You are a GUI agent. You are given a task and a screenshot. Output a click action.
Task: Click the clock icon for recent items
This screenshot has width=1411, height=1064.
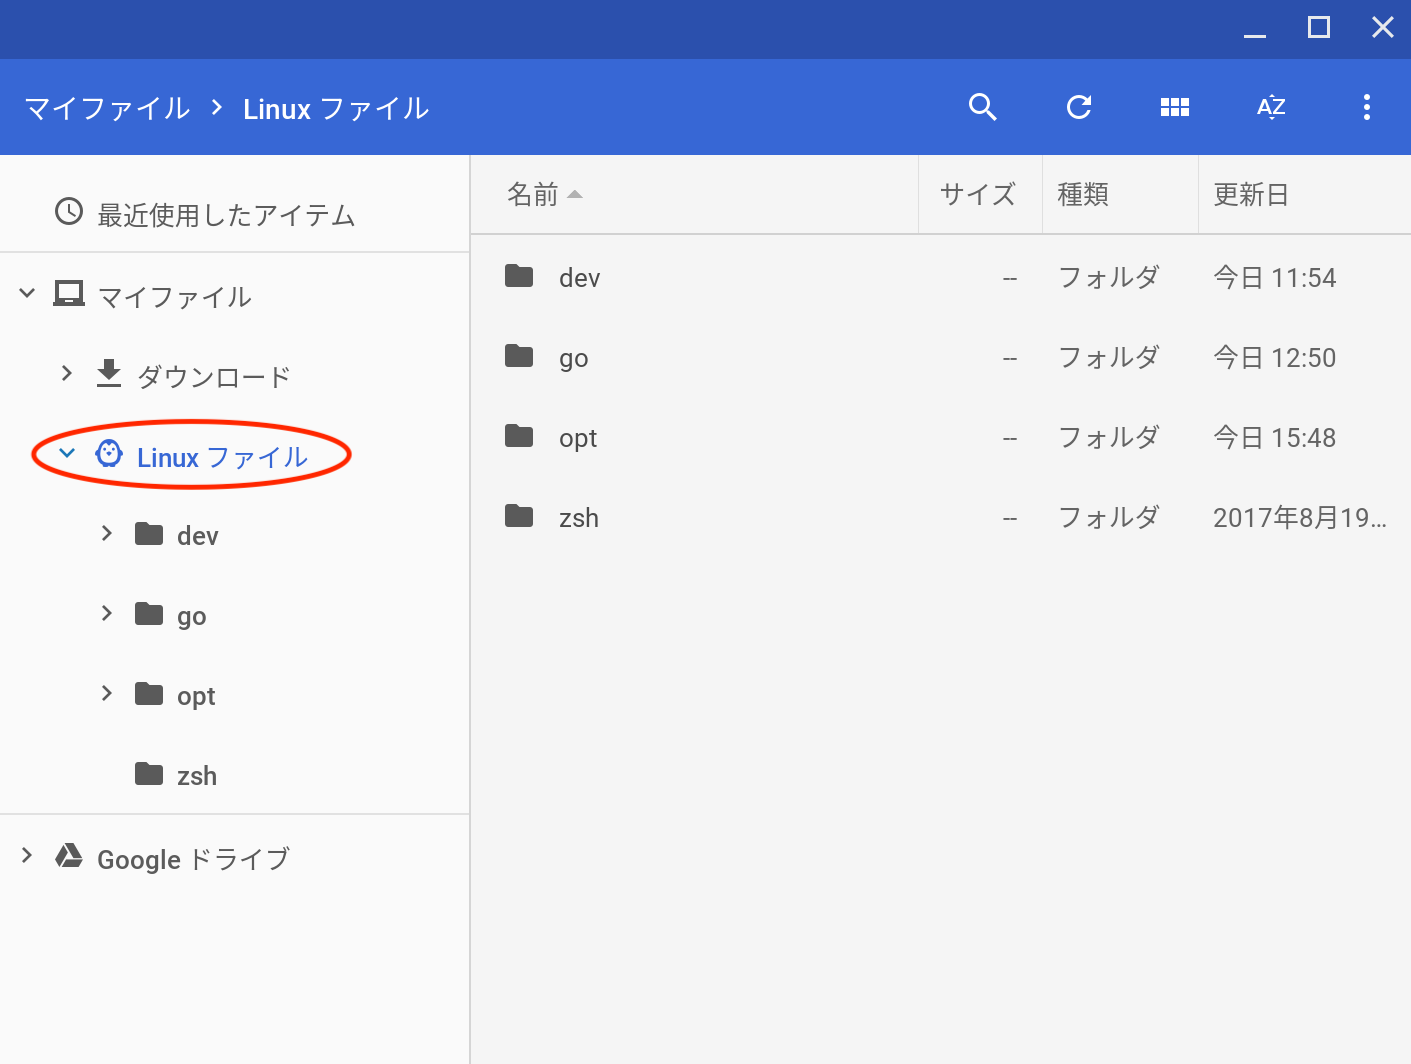[x=69, y=211]
